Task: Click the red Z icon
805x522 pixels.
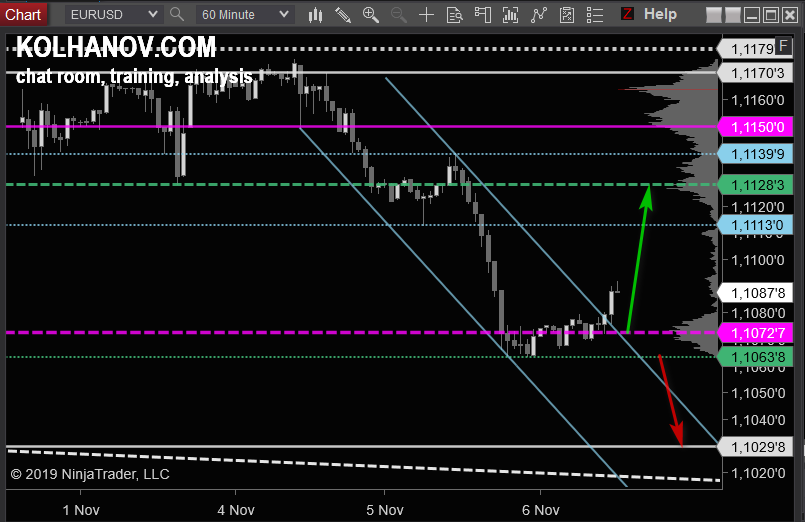Action: [627, 14]
